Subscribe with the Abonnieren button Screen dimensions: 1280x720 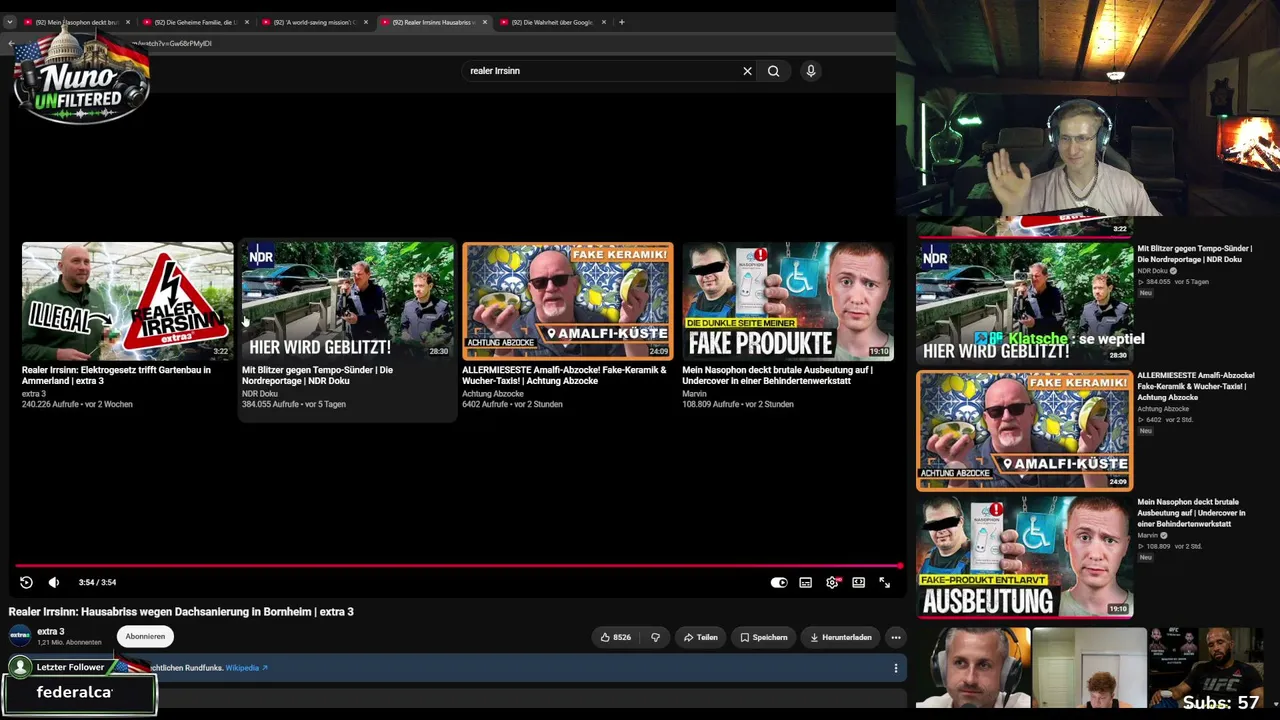tap(145, 636)
